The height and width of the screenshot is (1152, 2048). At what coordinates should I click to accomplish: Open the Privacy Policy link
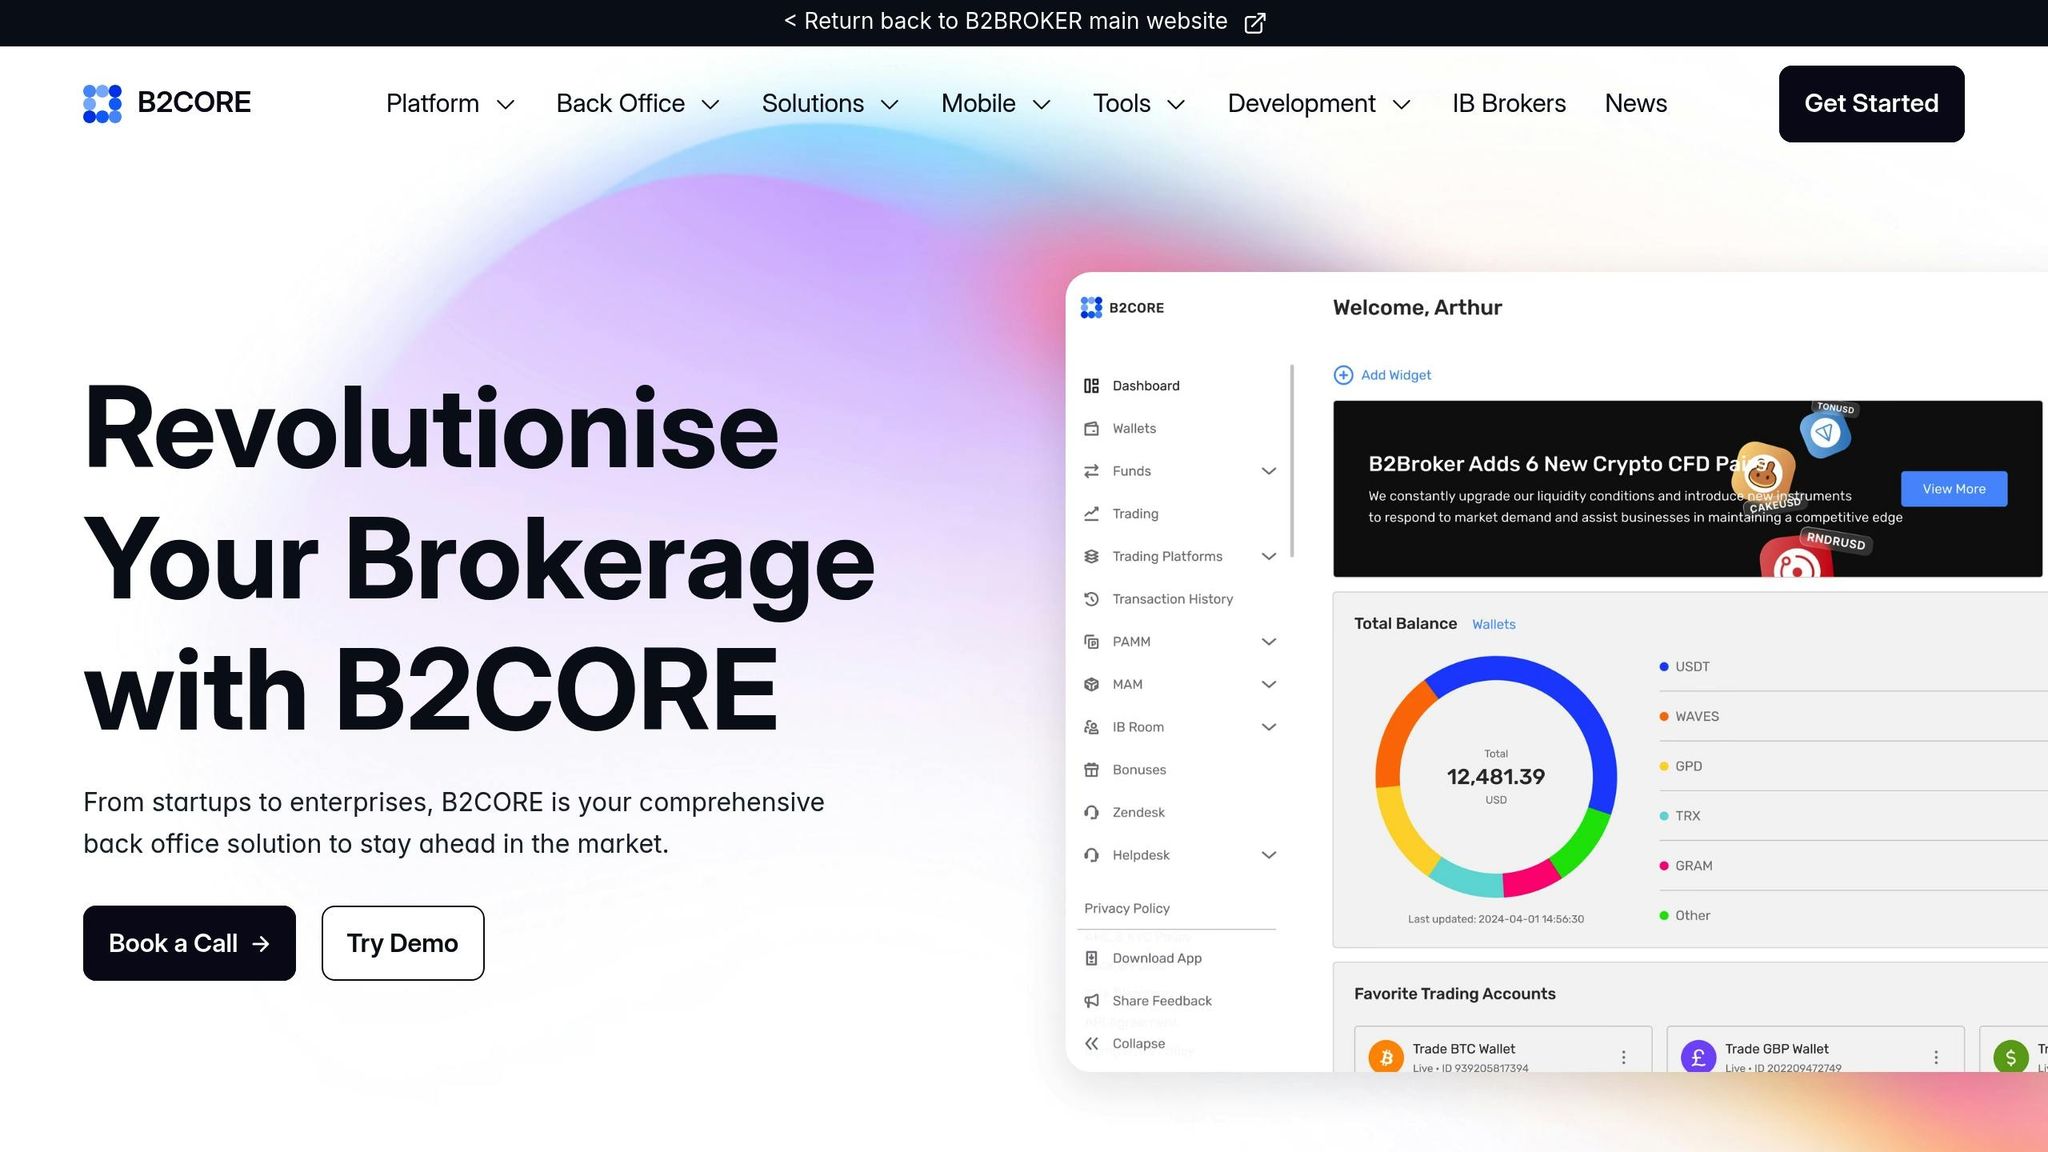(x=1127, y=908)
